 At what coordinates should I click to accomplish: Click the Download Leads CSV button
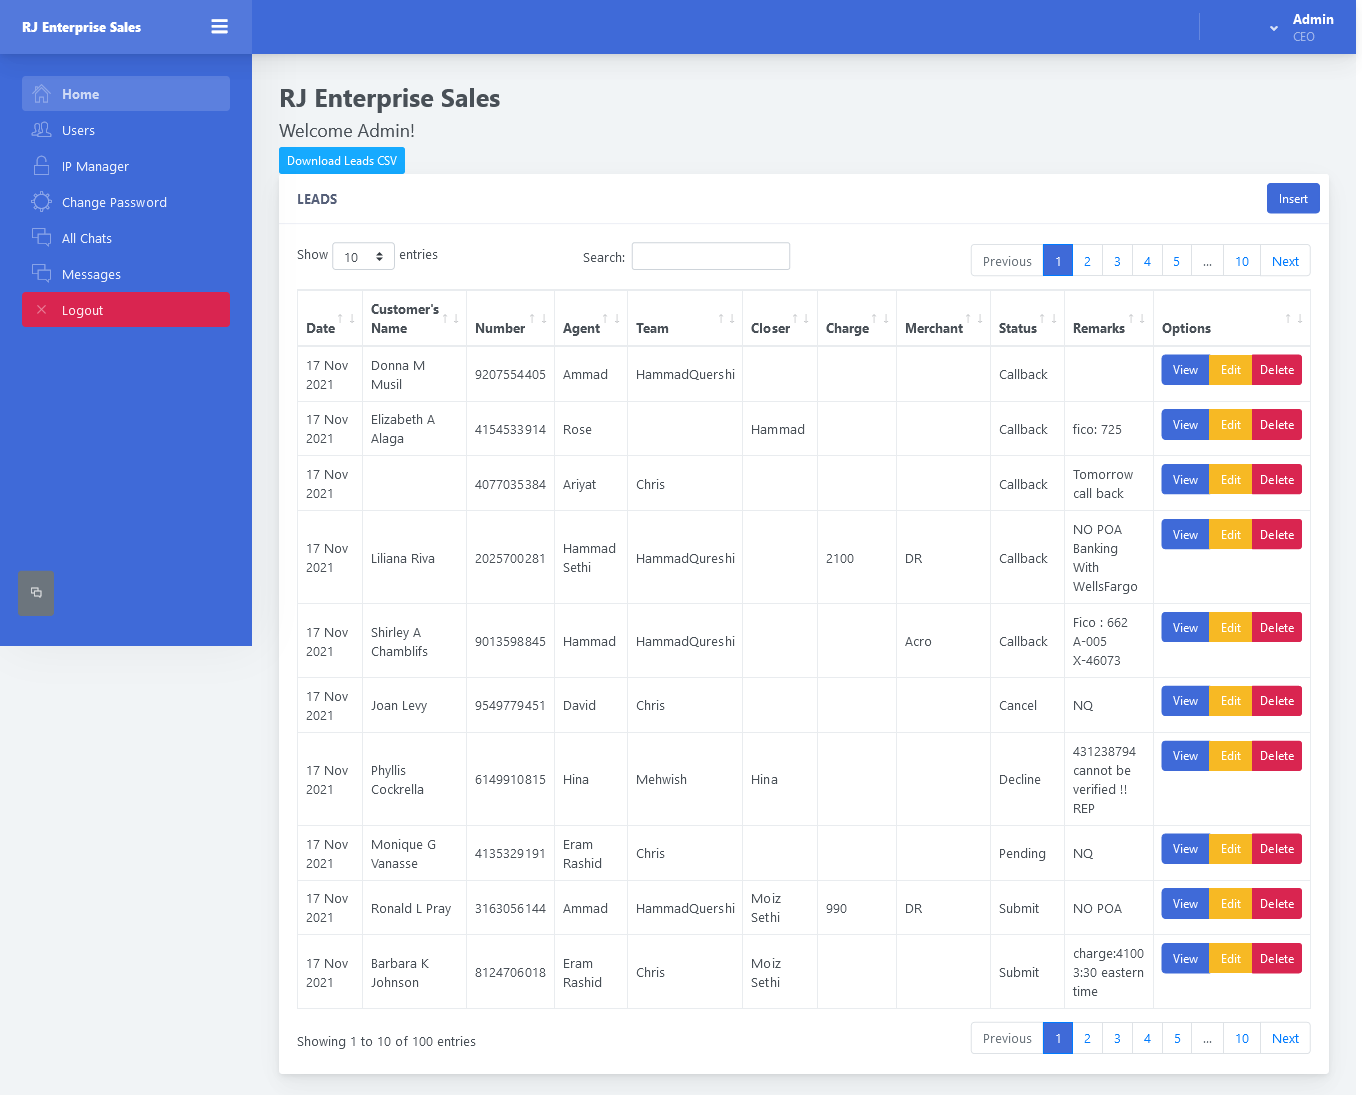(x=342, y=161)
